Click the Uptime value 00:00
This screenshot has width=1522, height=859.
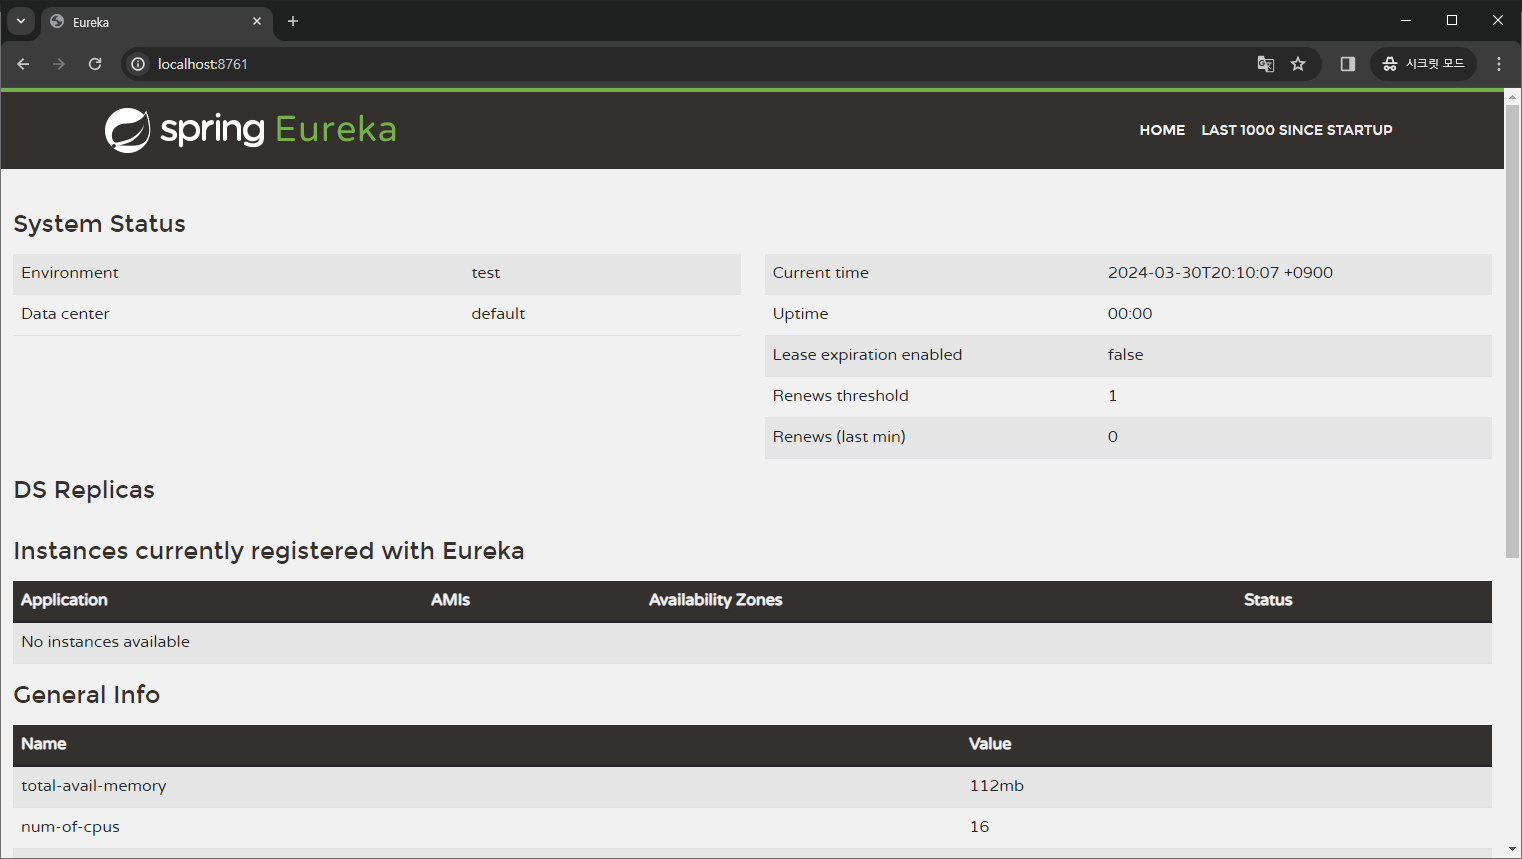1130,314
